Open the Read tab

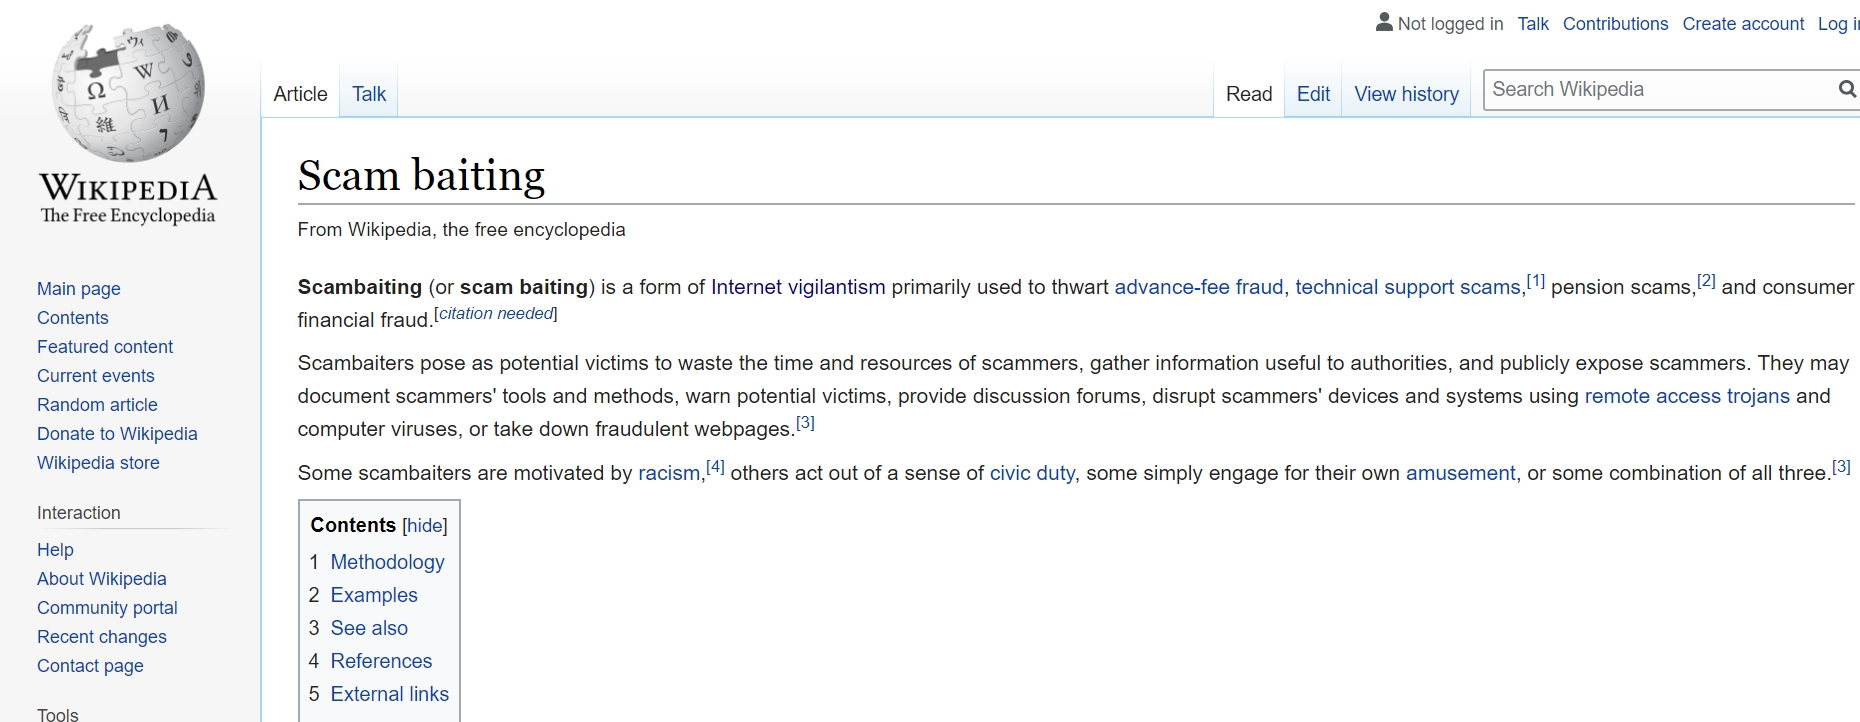[x=1249, y=94]
